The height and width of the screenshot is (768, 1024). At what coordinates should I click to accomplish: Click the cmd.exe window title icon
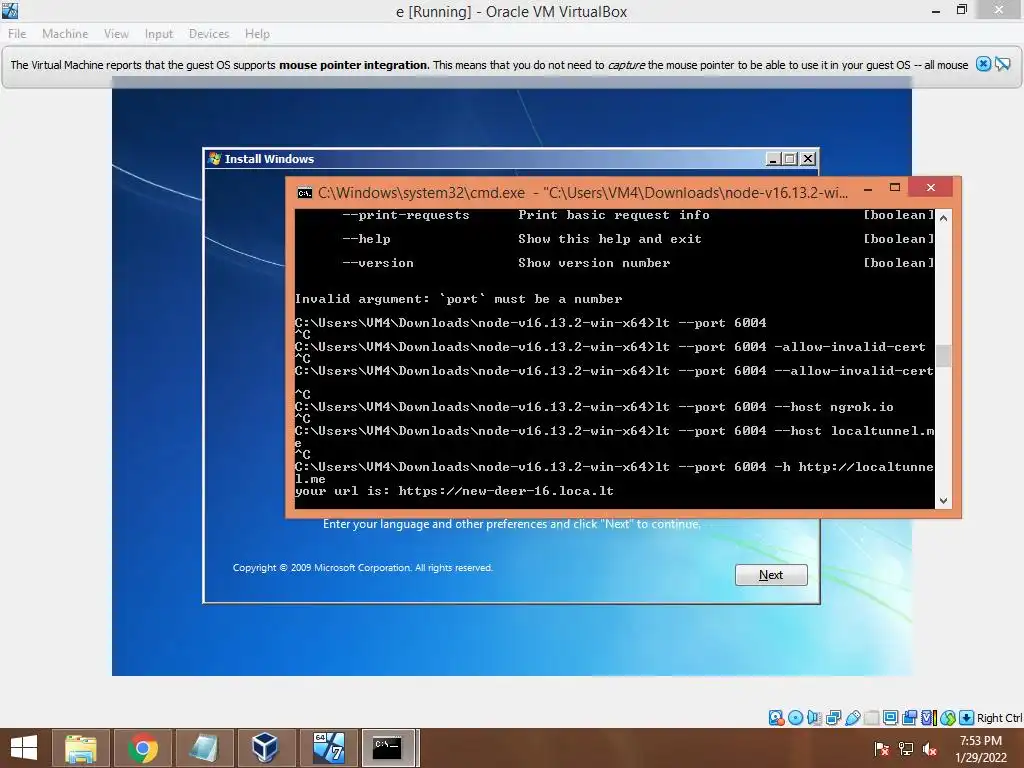pyautogui.click(x=304, y=193)
